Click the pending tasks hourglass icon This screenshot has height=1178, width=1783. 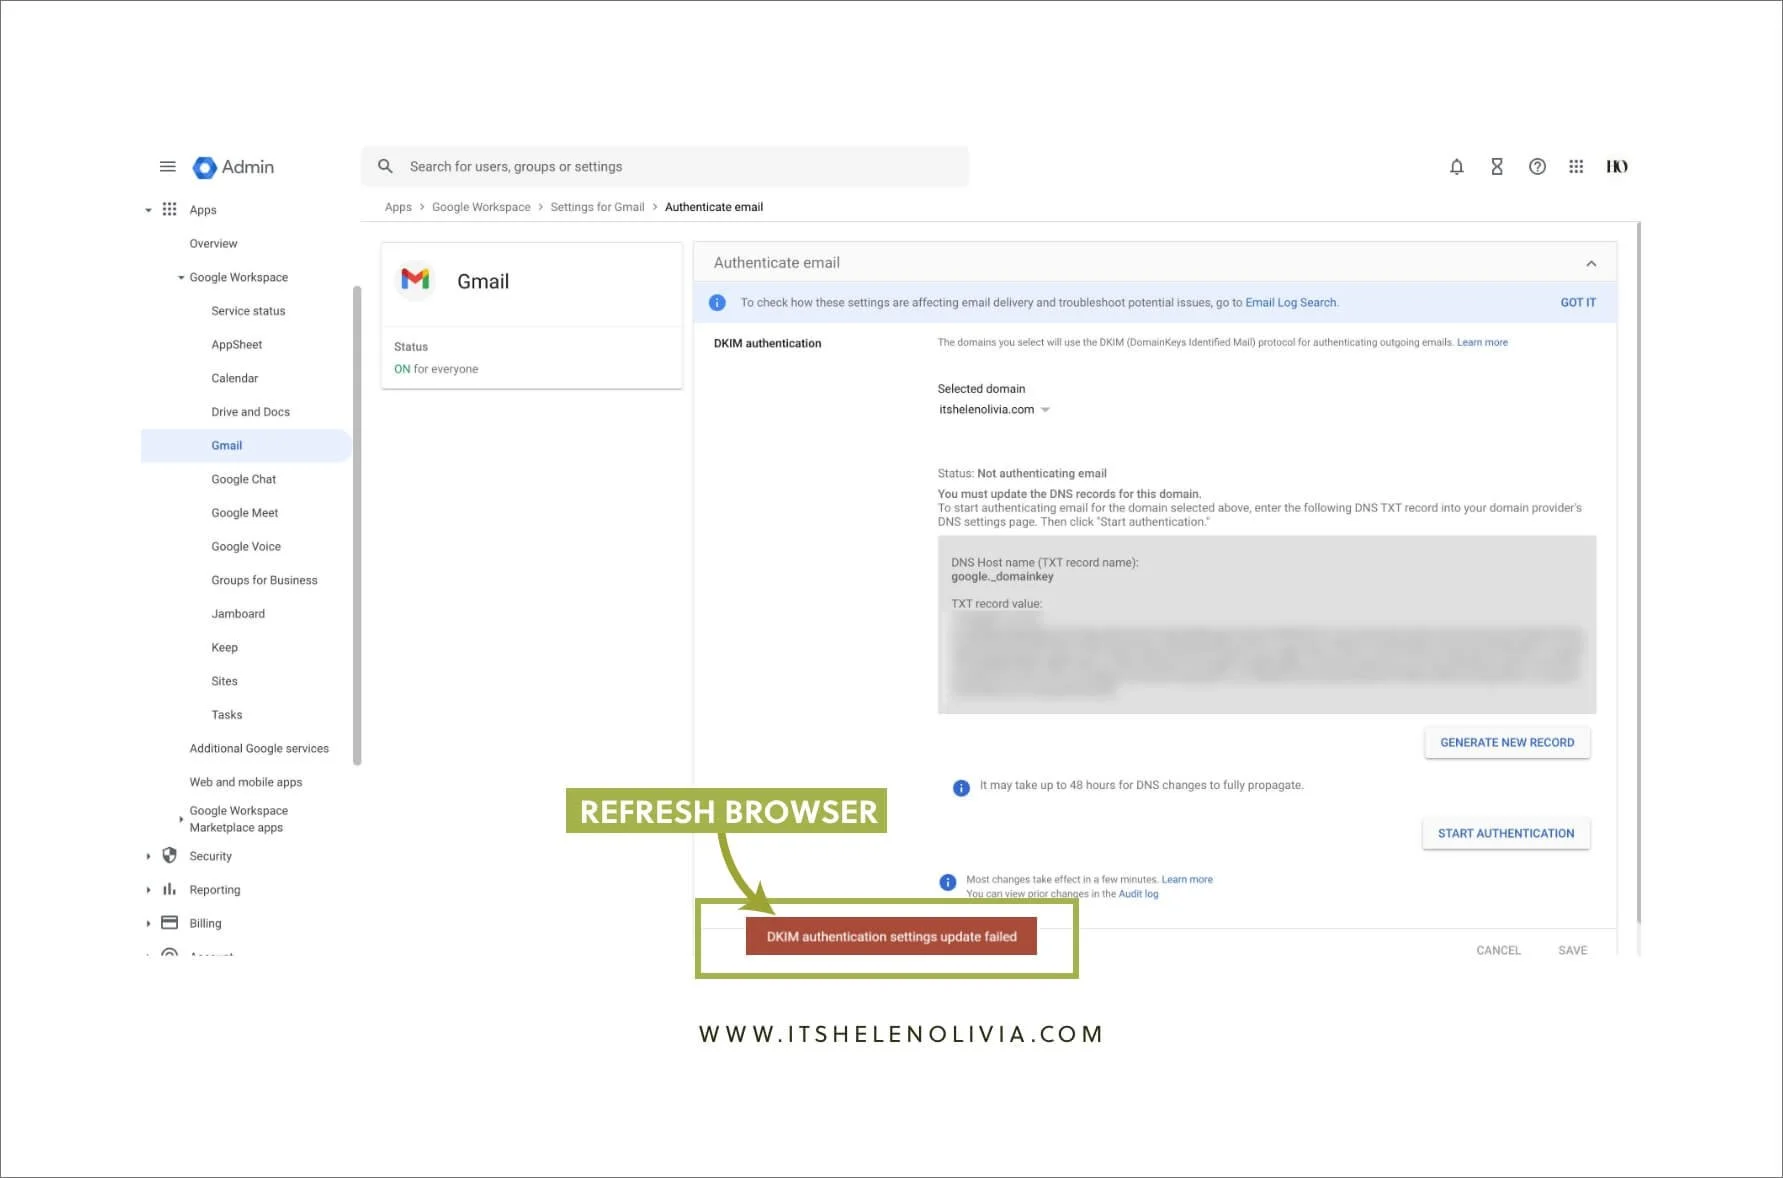pyautogui.click(x=1497, y=166)
